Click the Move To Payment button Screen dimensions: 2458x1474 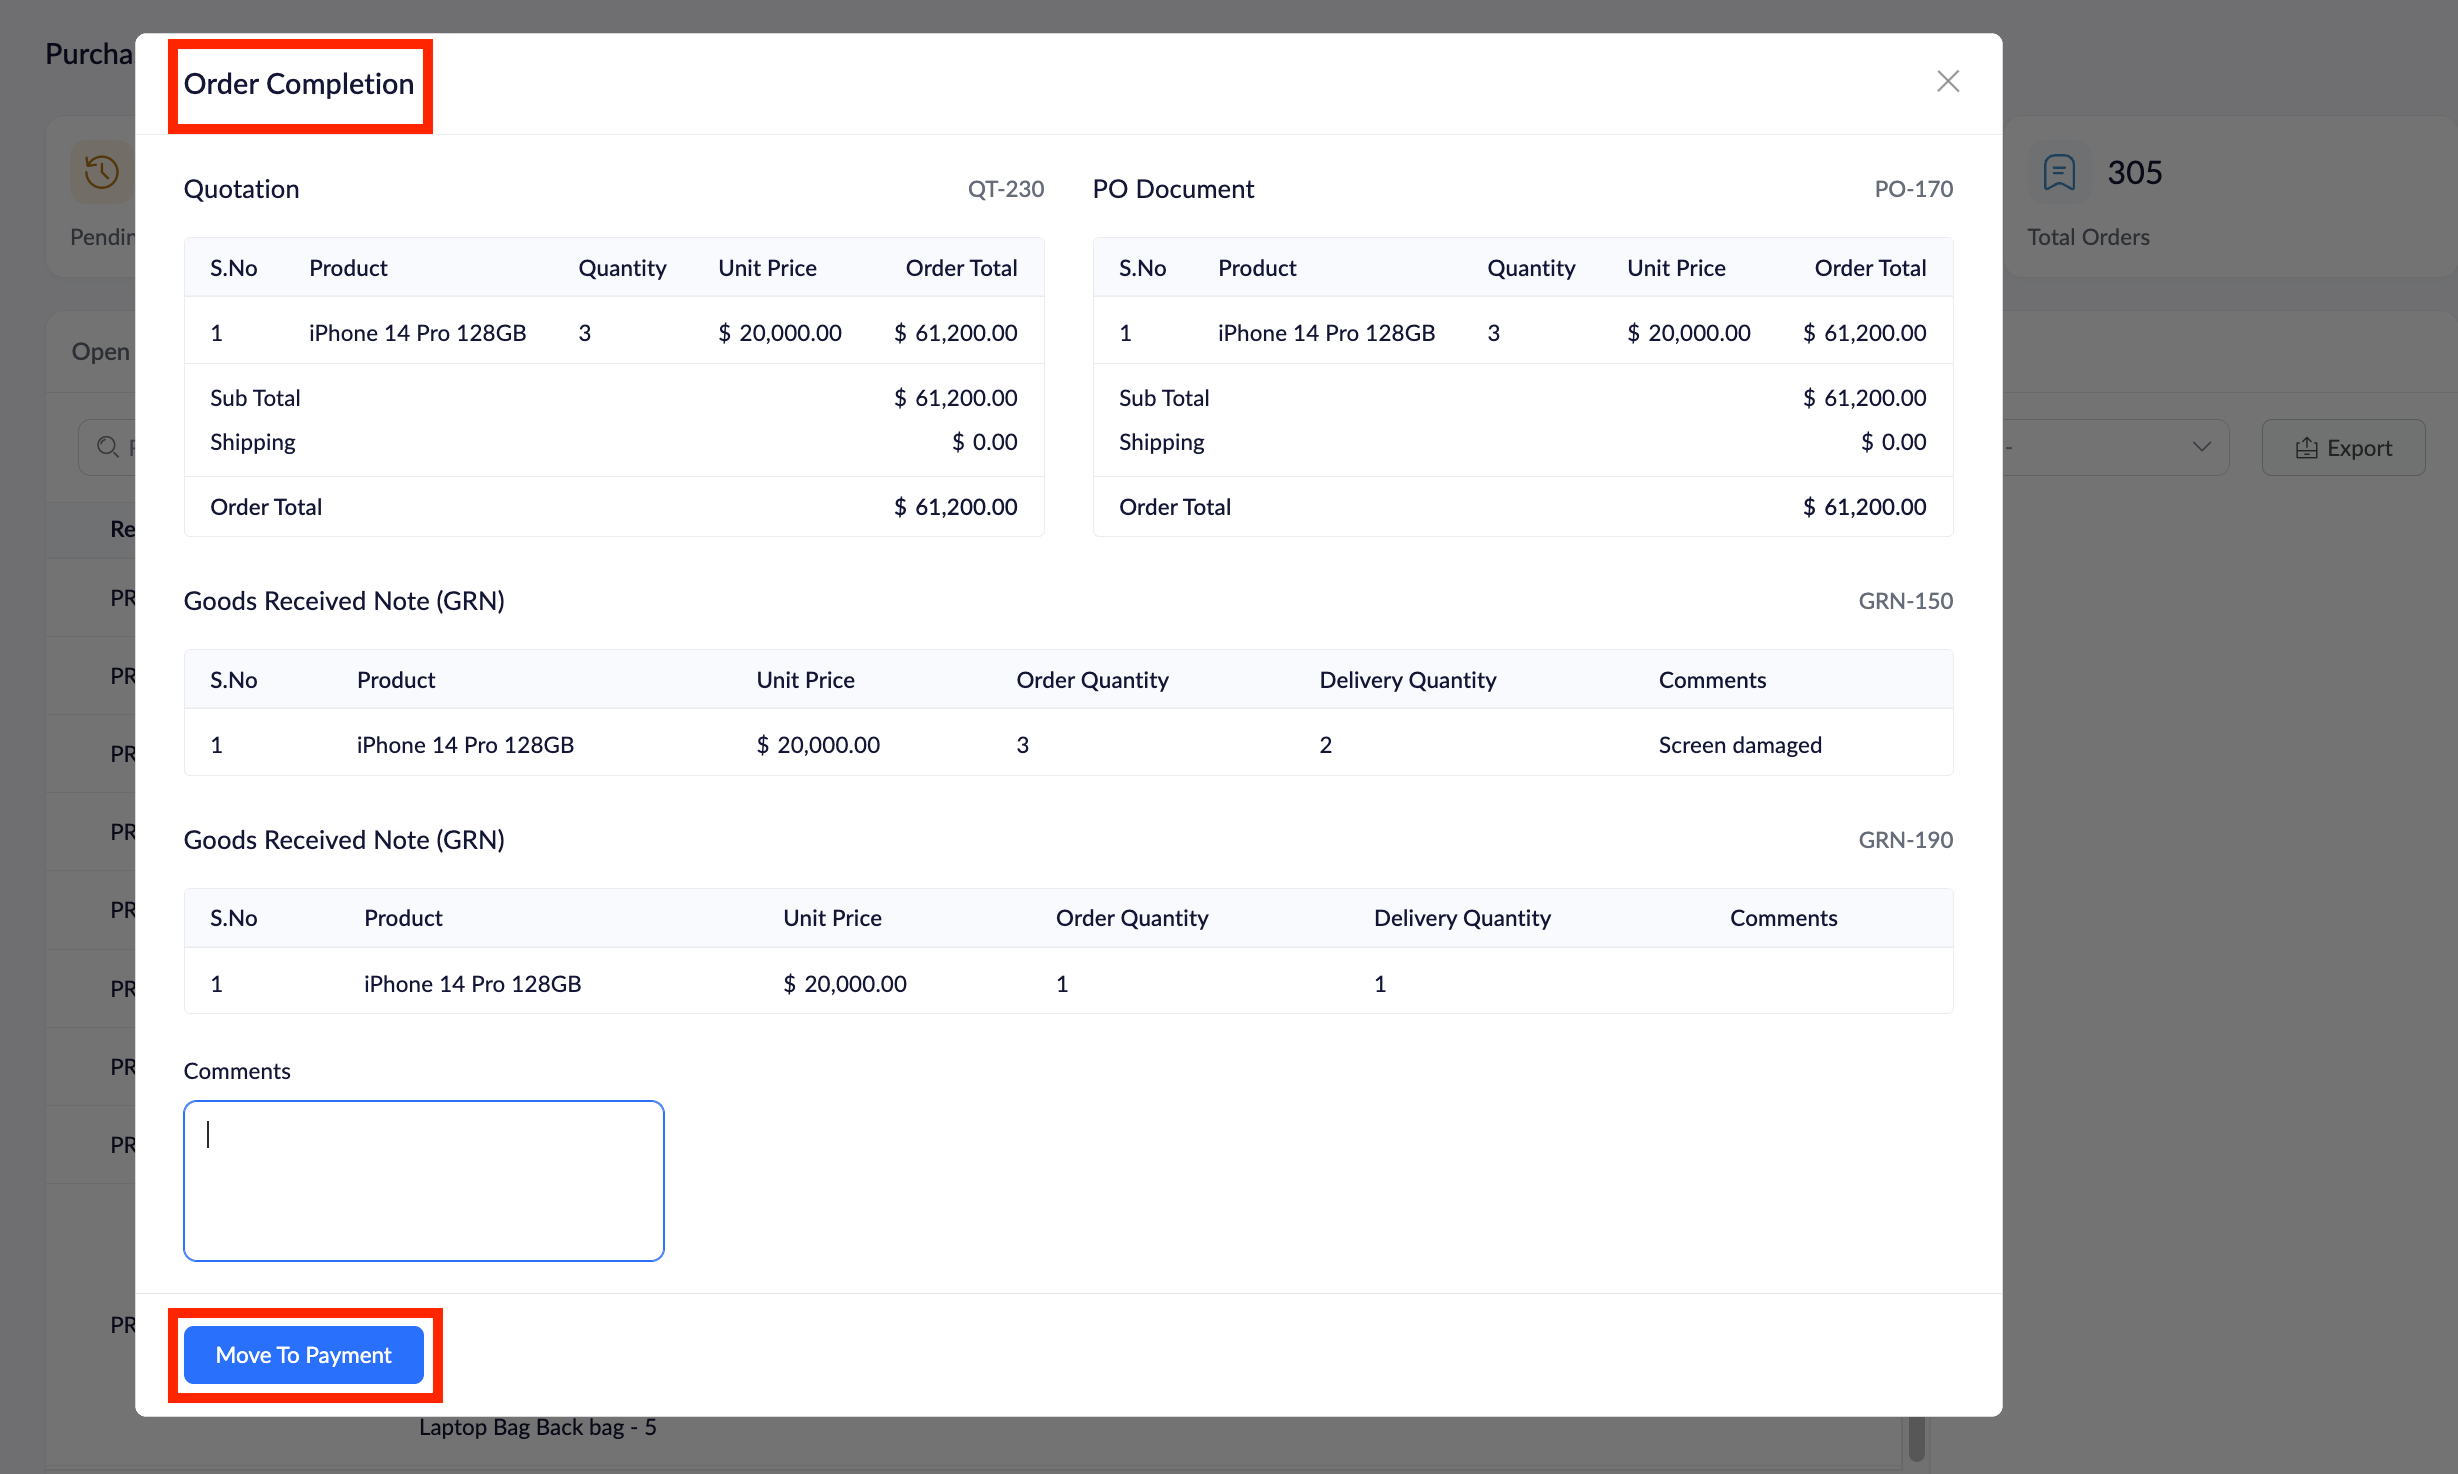point(303,1355)
